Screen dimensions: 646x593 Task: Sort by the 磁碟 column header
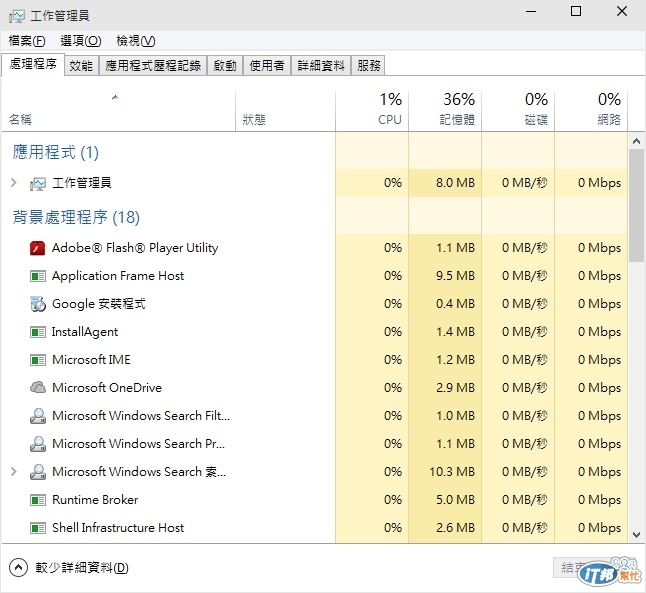tap(518, 111)
